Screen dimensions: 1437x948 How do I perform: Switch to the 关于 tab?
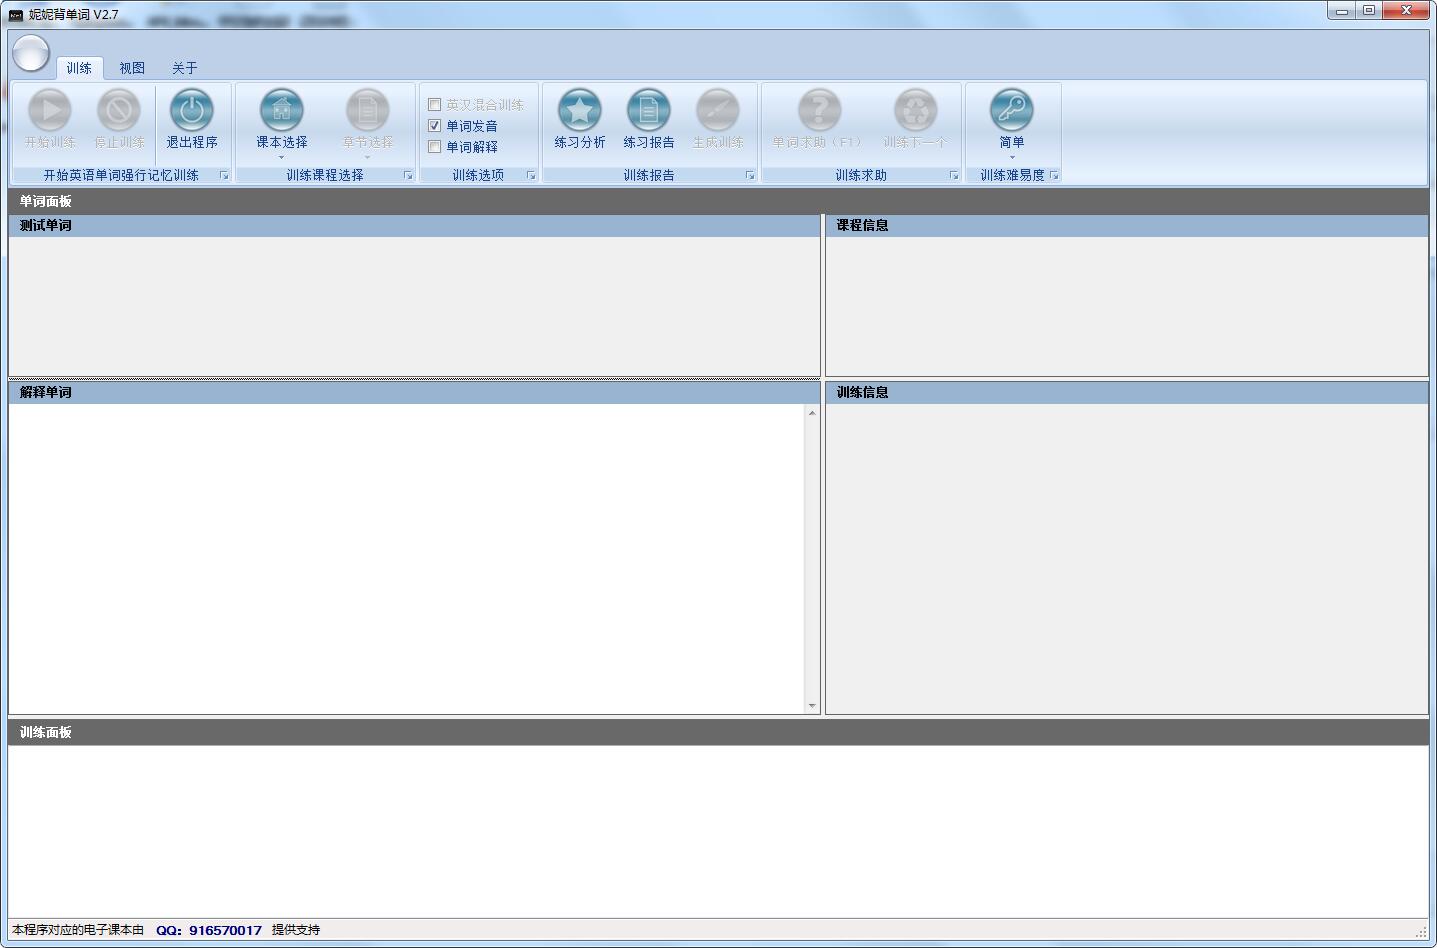(184, 68)
